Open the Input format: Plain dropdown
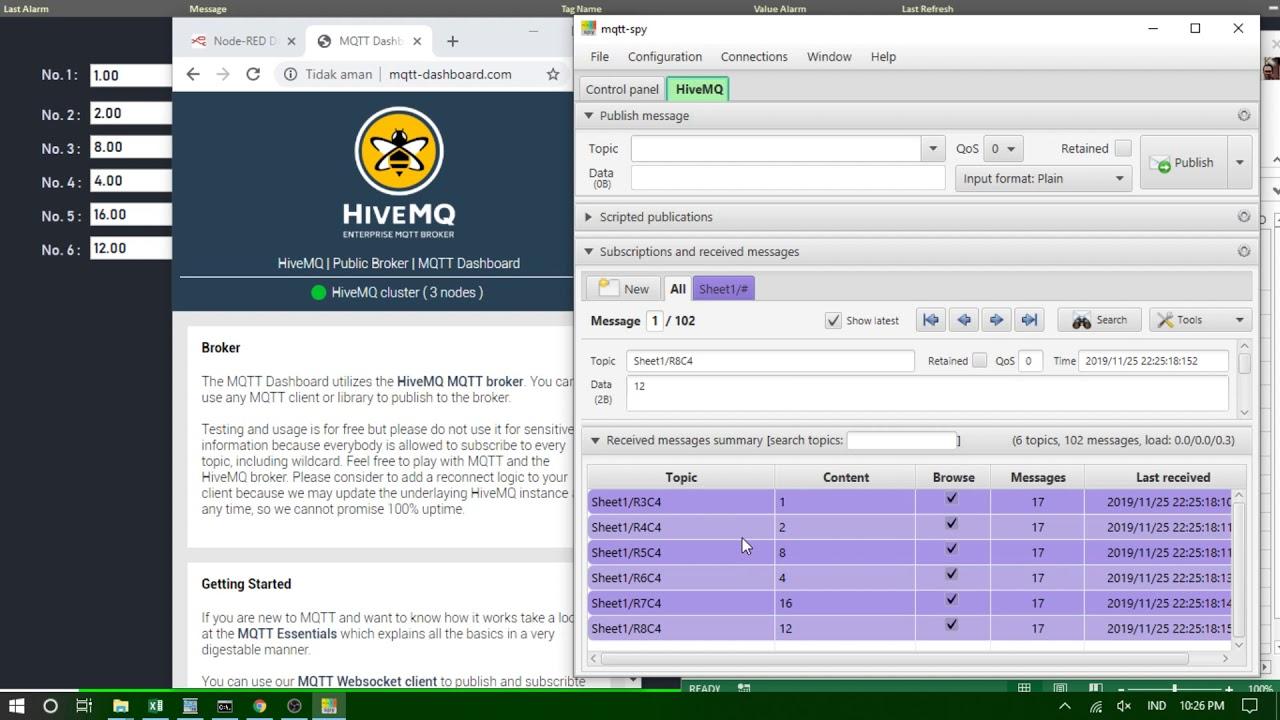1280x720 pixels. pyautogui.click(x=1043, y=178)
